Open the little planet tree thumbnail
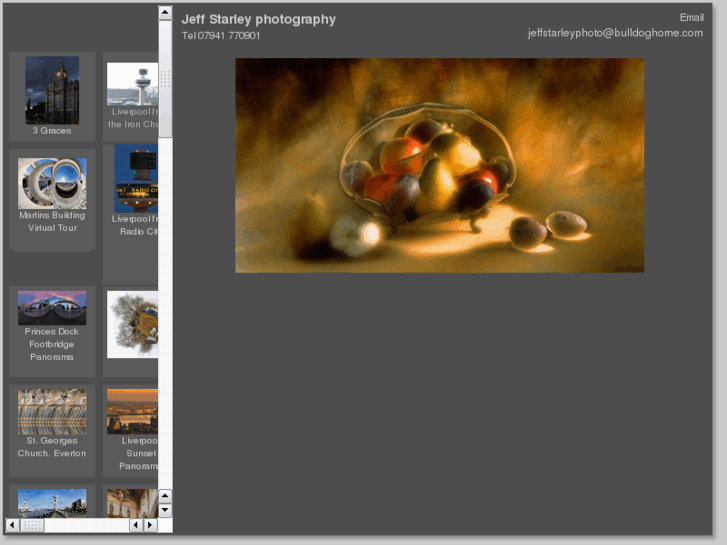 (x=133, y=324)
